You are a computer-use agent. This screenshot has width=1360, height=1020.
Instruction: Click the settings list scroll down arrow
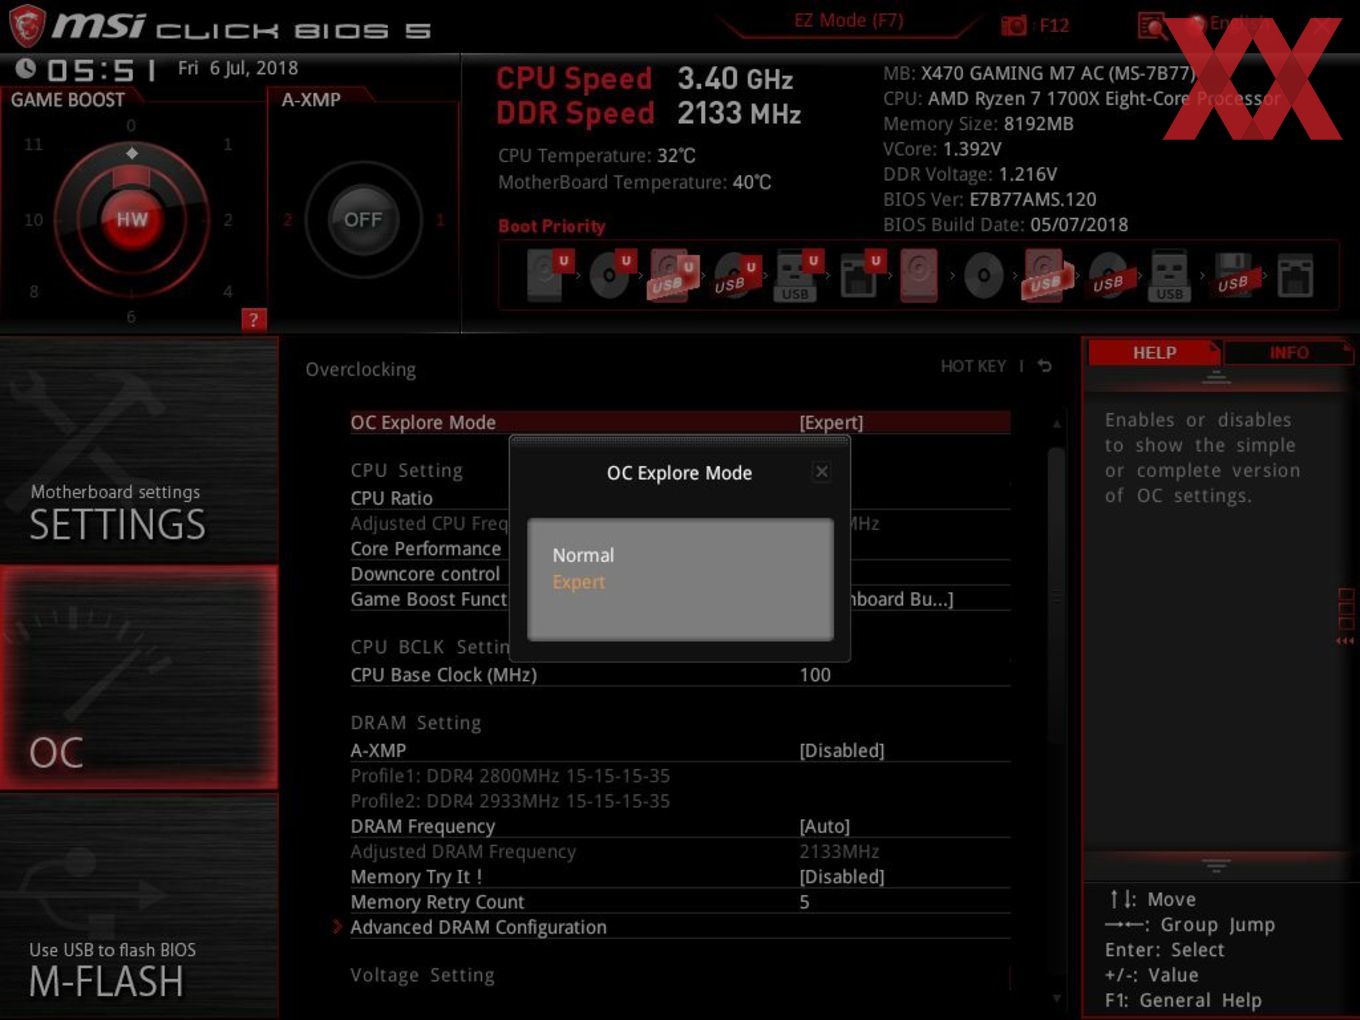click(1057, 997)
